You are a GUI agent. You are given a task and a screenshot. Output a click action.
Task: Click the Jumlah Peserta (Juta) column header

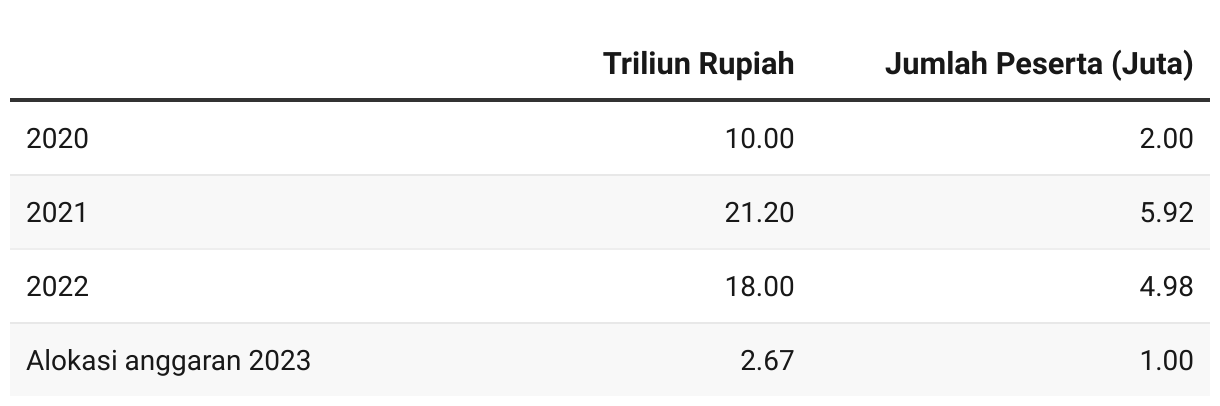point(1039,64)
